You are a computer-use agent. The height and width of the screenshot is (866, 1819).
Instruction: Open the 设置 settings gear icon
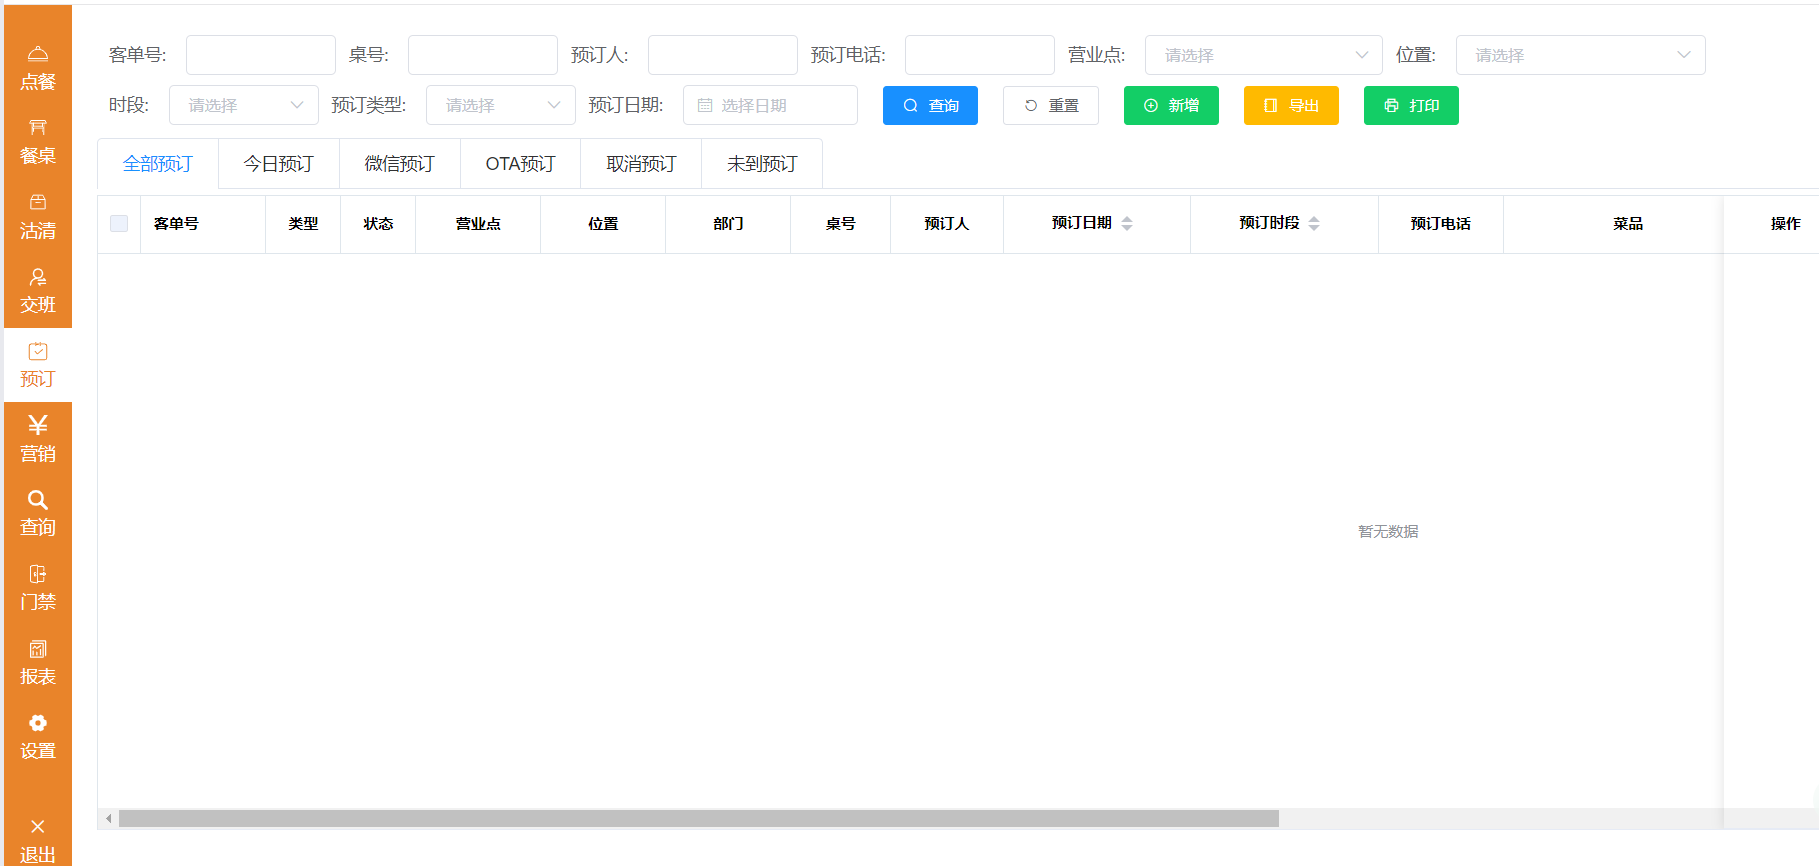pos(38,736)
